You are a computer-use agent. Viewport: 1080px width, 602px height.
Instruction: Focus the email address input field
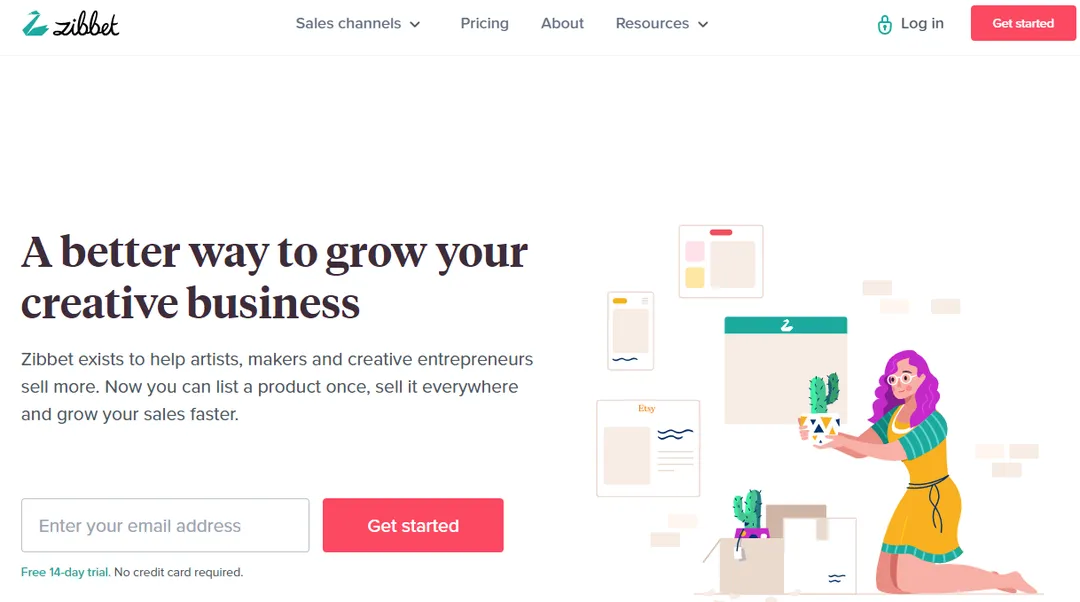click(165, 525)
